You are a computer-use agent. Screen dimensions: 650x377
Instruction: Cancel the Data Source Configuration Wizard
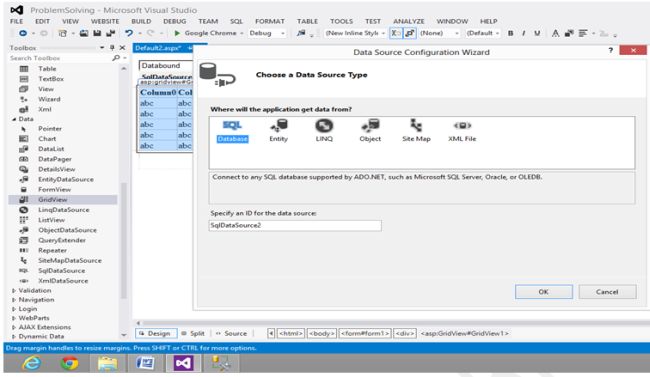point(607,292)
